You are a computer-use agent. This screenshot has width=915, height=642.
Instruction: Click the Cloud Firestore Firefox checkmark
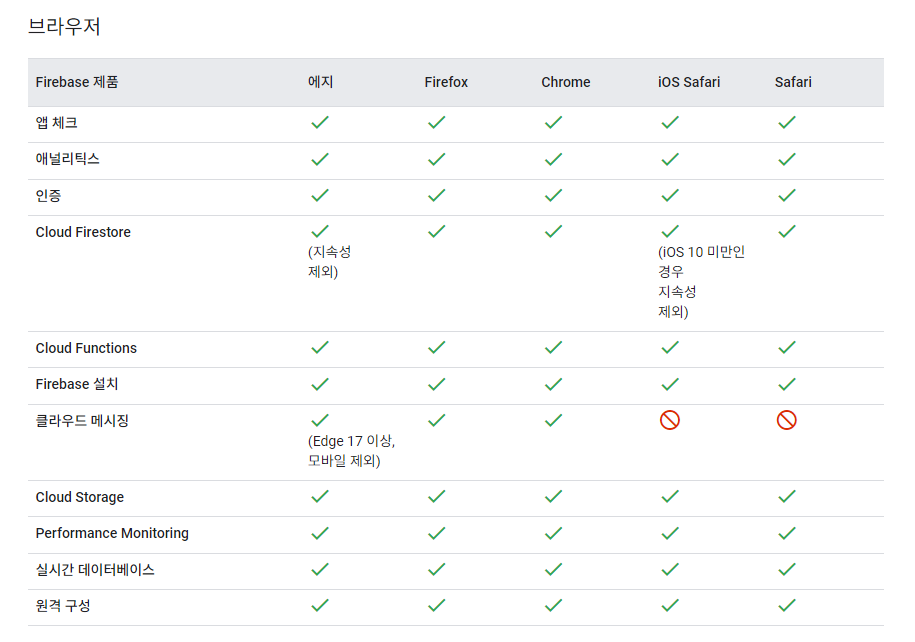(436, 232)
